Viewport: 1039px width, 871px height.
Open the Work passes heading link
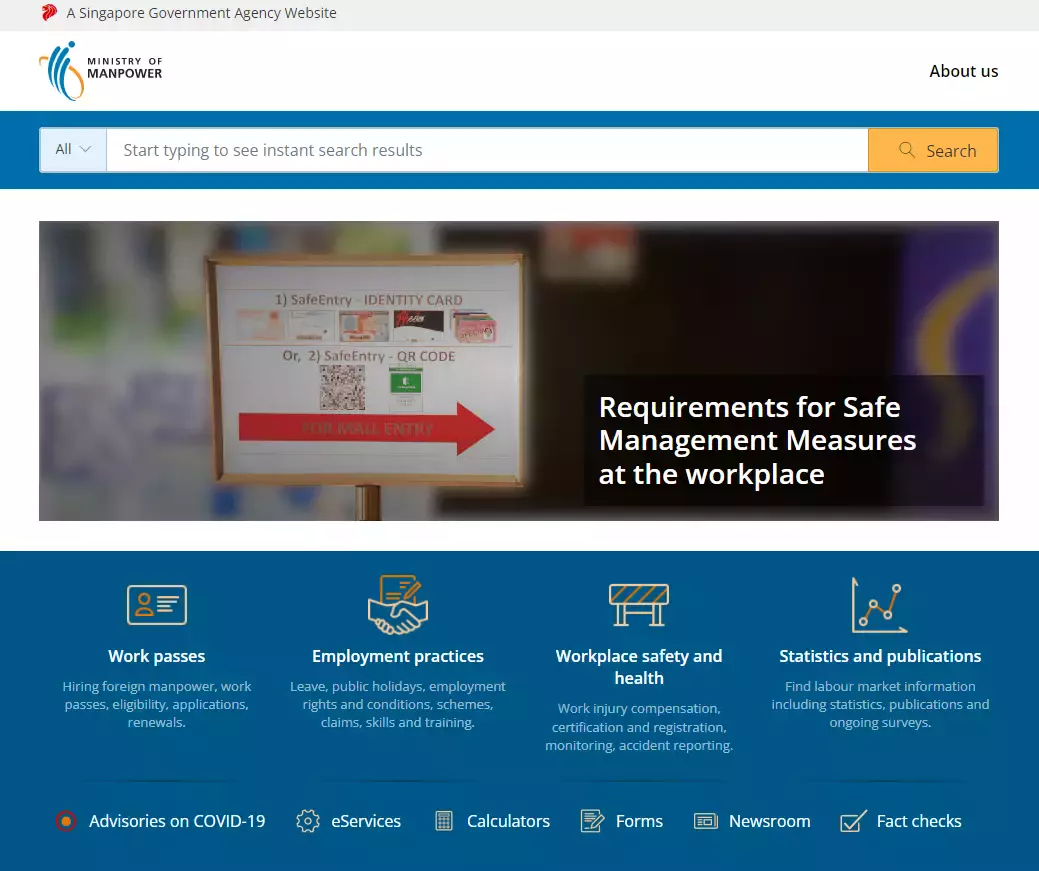click(x=157, y=656)
